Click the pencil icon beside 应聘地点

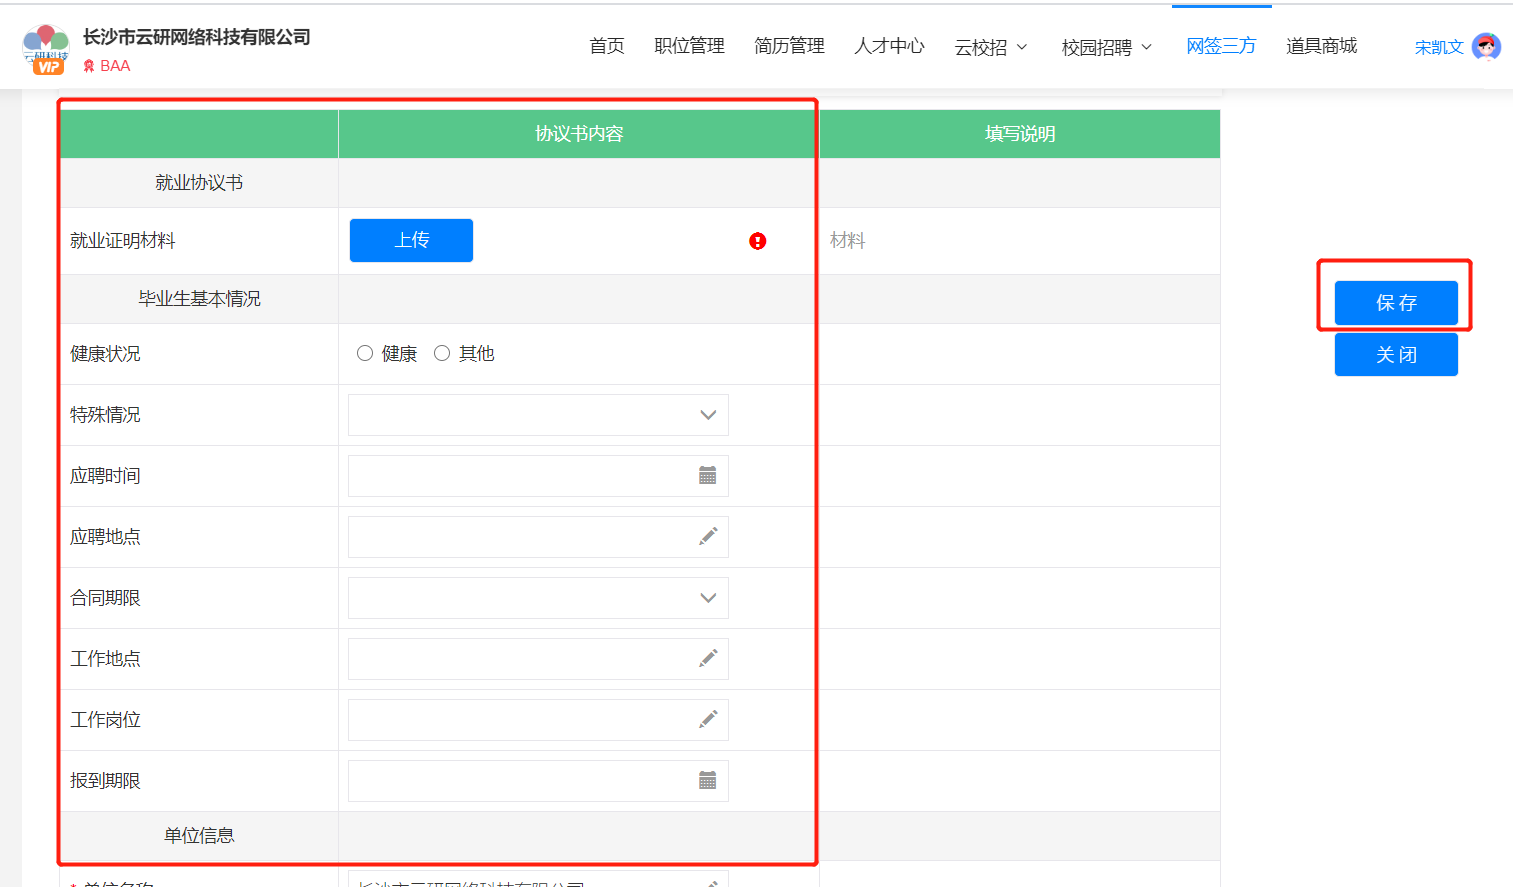tap(708, 536)
